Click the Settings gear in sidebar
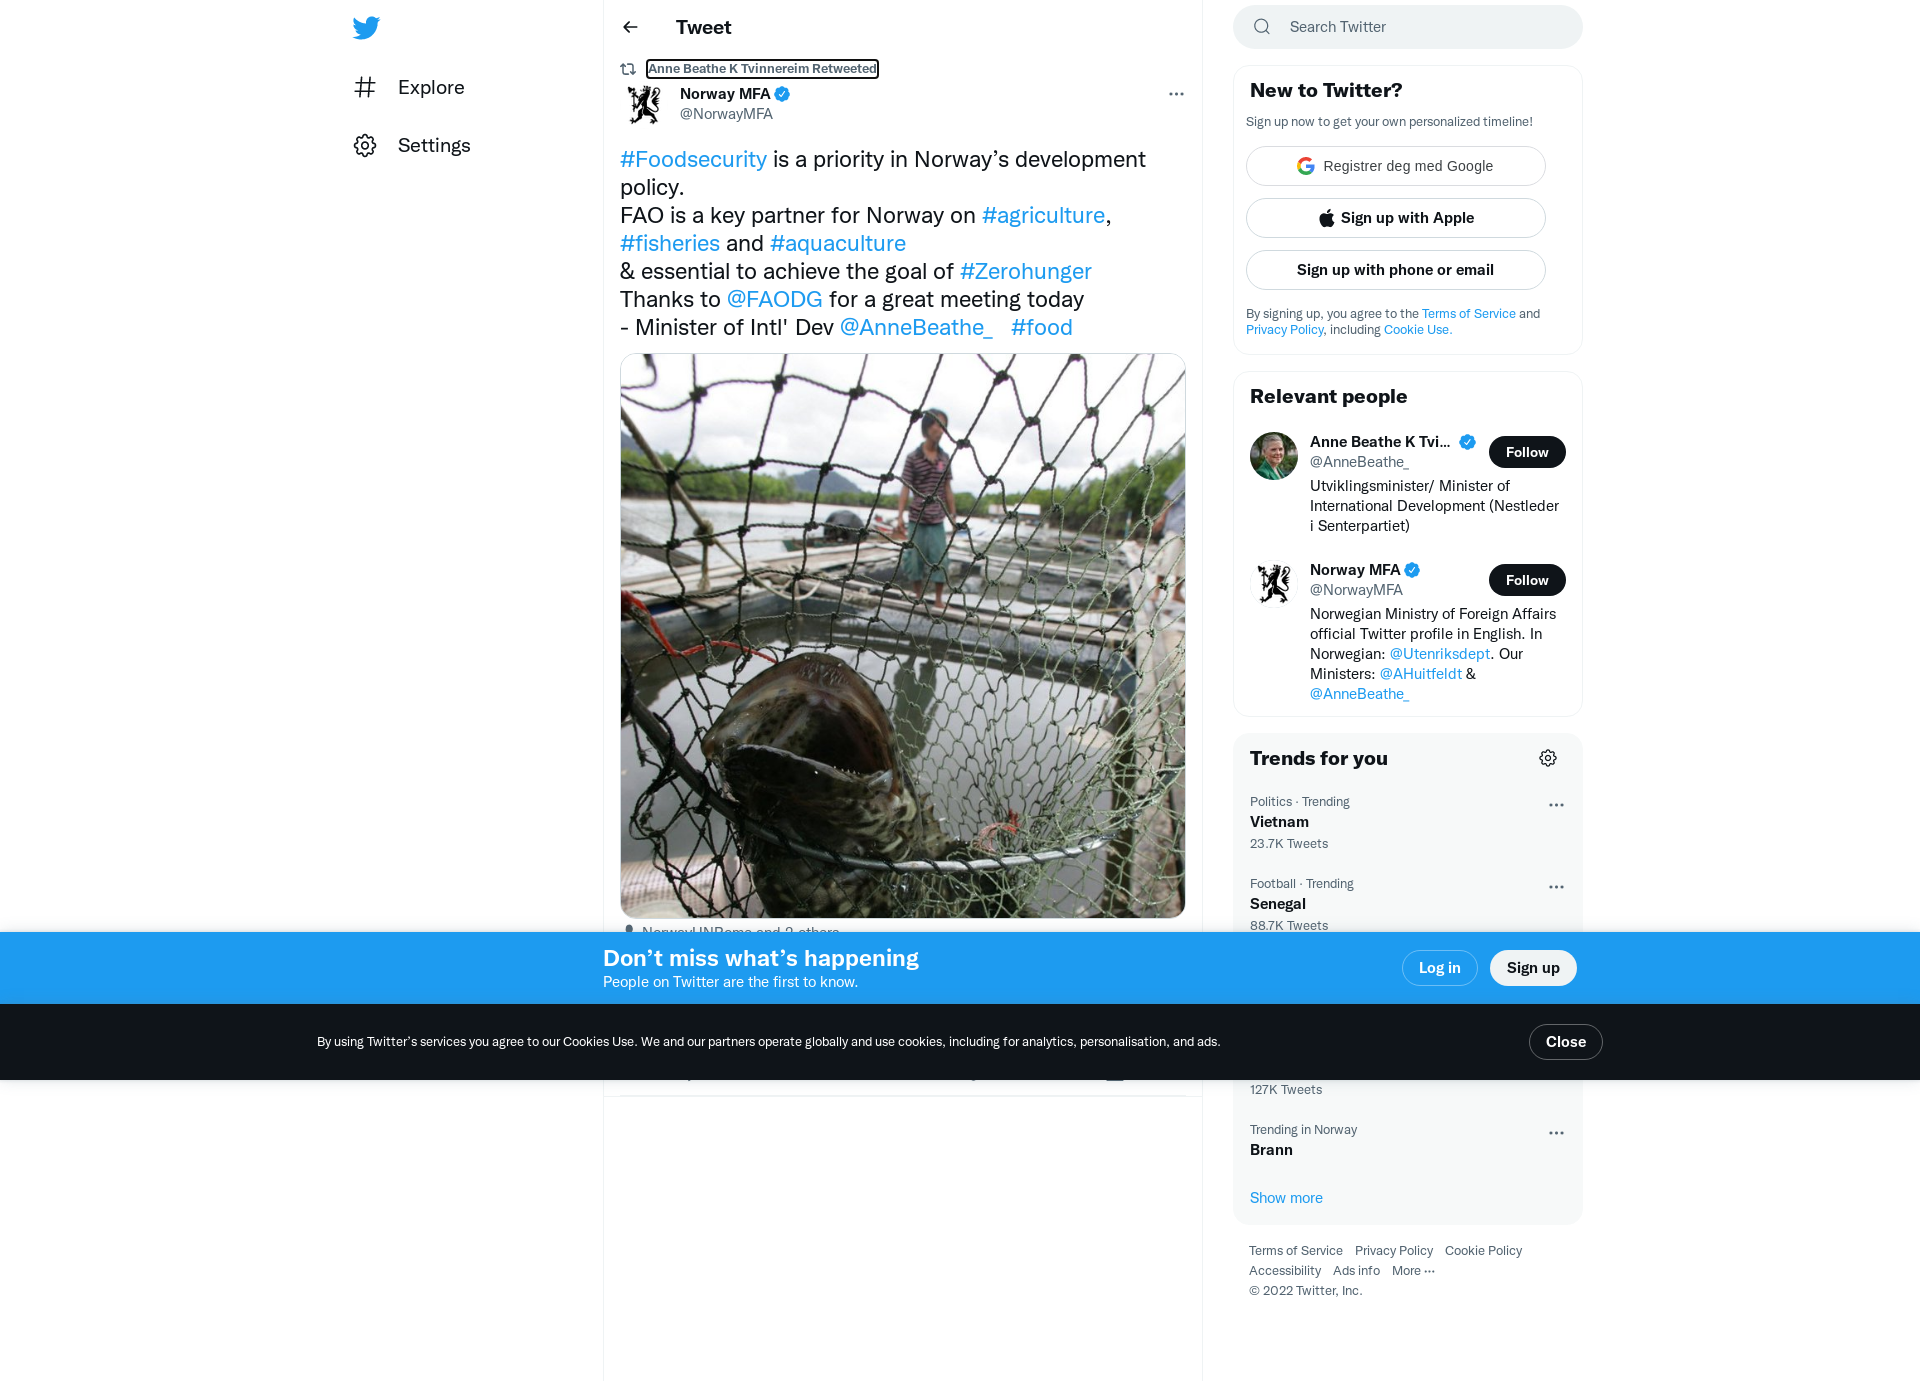 tap(365, 146)
